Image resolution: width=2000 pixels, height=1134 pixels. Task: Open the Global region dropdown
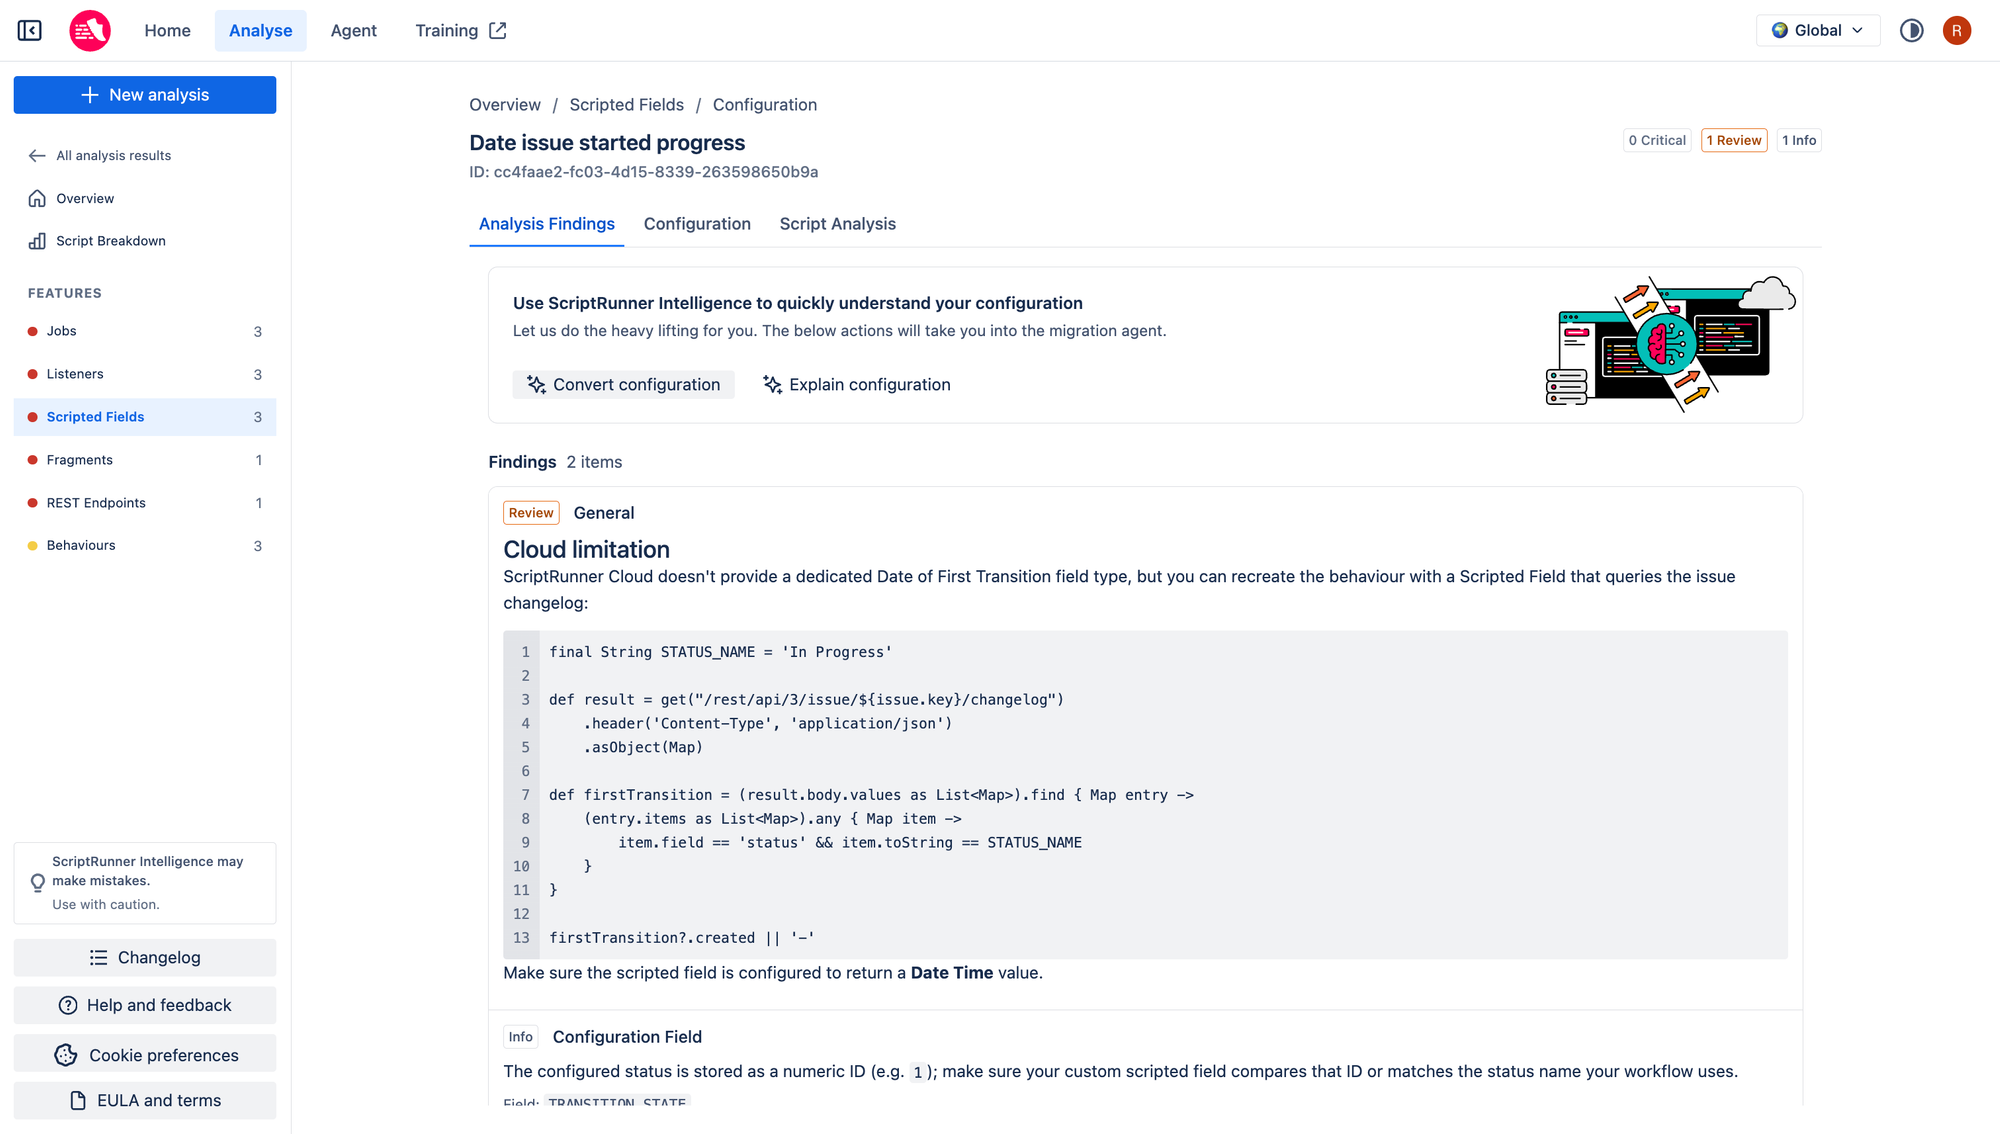coord(1818,31)
